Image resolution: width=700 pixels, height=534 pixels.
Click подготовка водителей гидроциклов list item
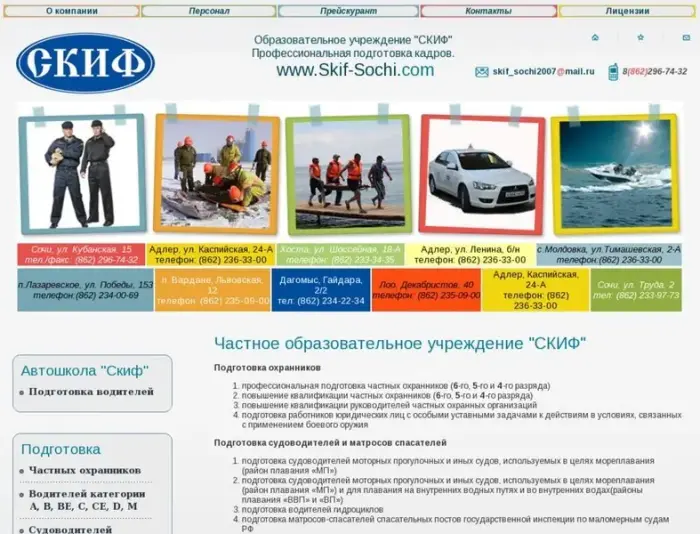[x=312, y=509]
